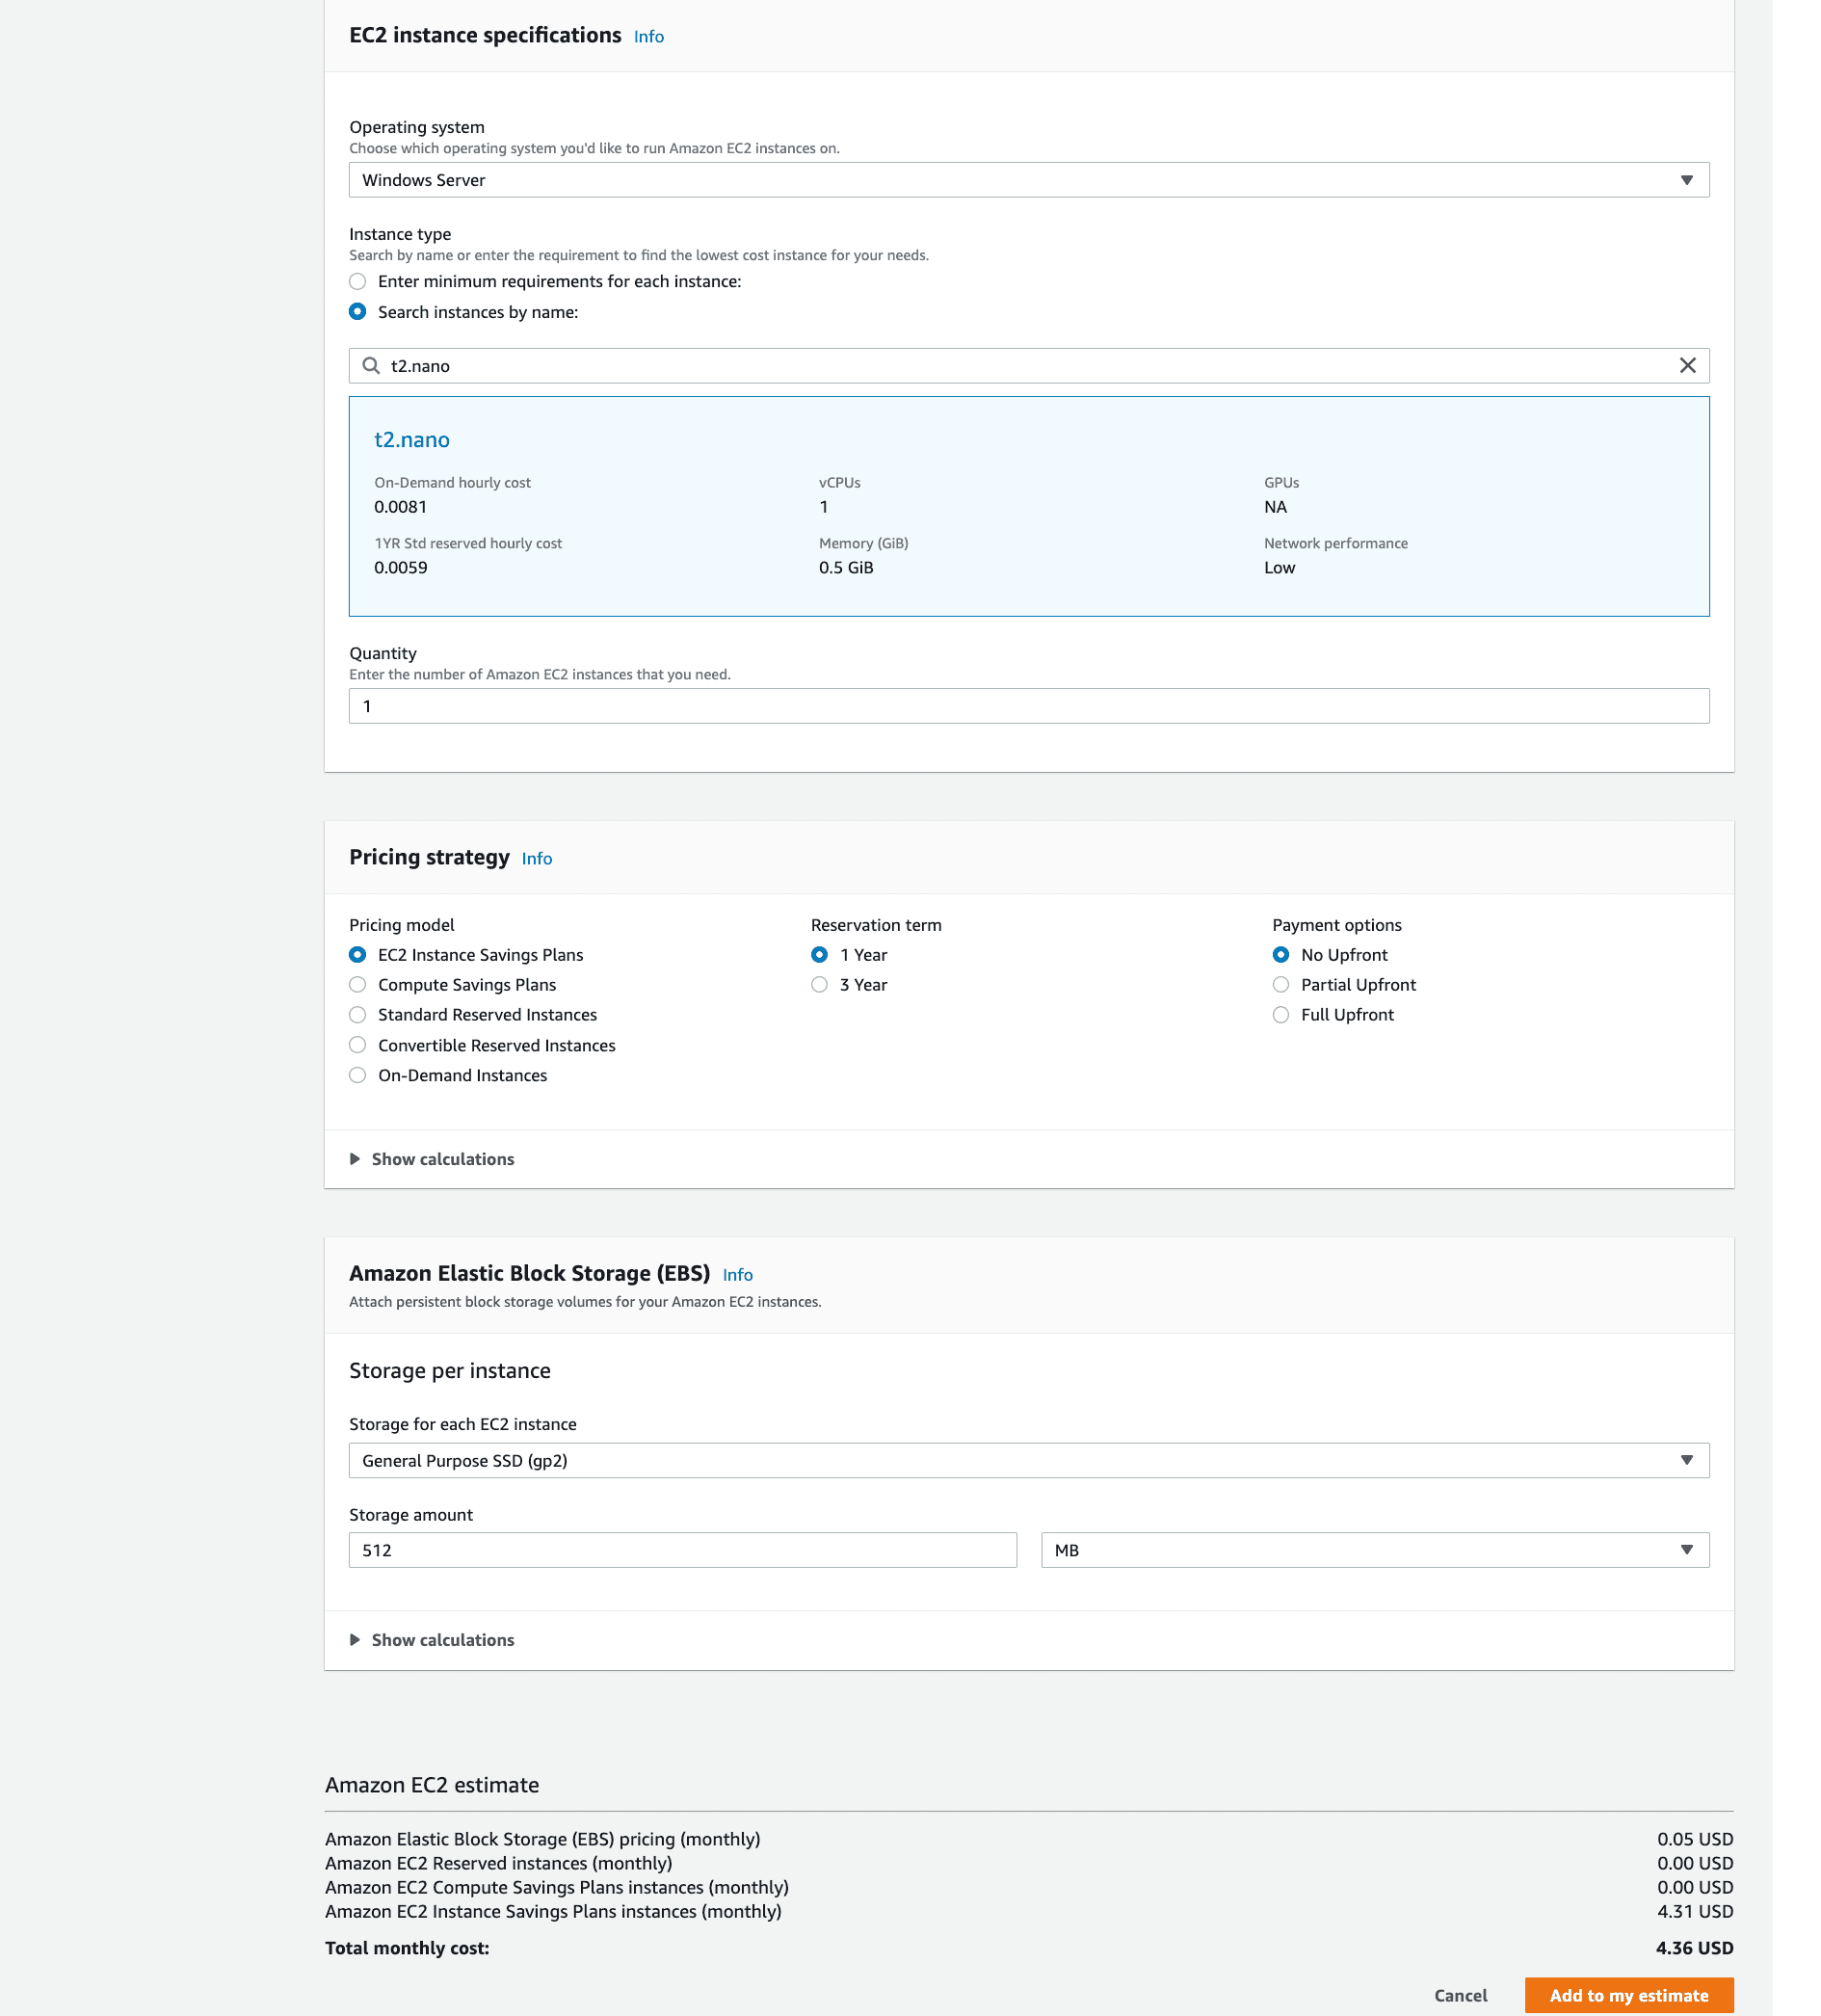The width and height of the screenshot is (1821, 2016).
Task: Open Info link beside EC2 instance specifications
Action: (x=649, y=37)
